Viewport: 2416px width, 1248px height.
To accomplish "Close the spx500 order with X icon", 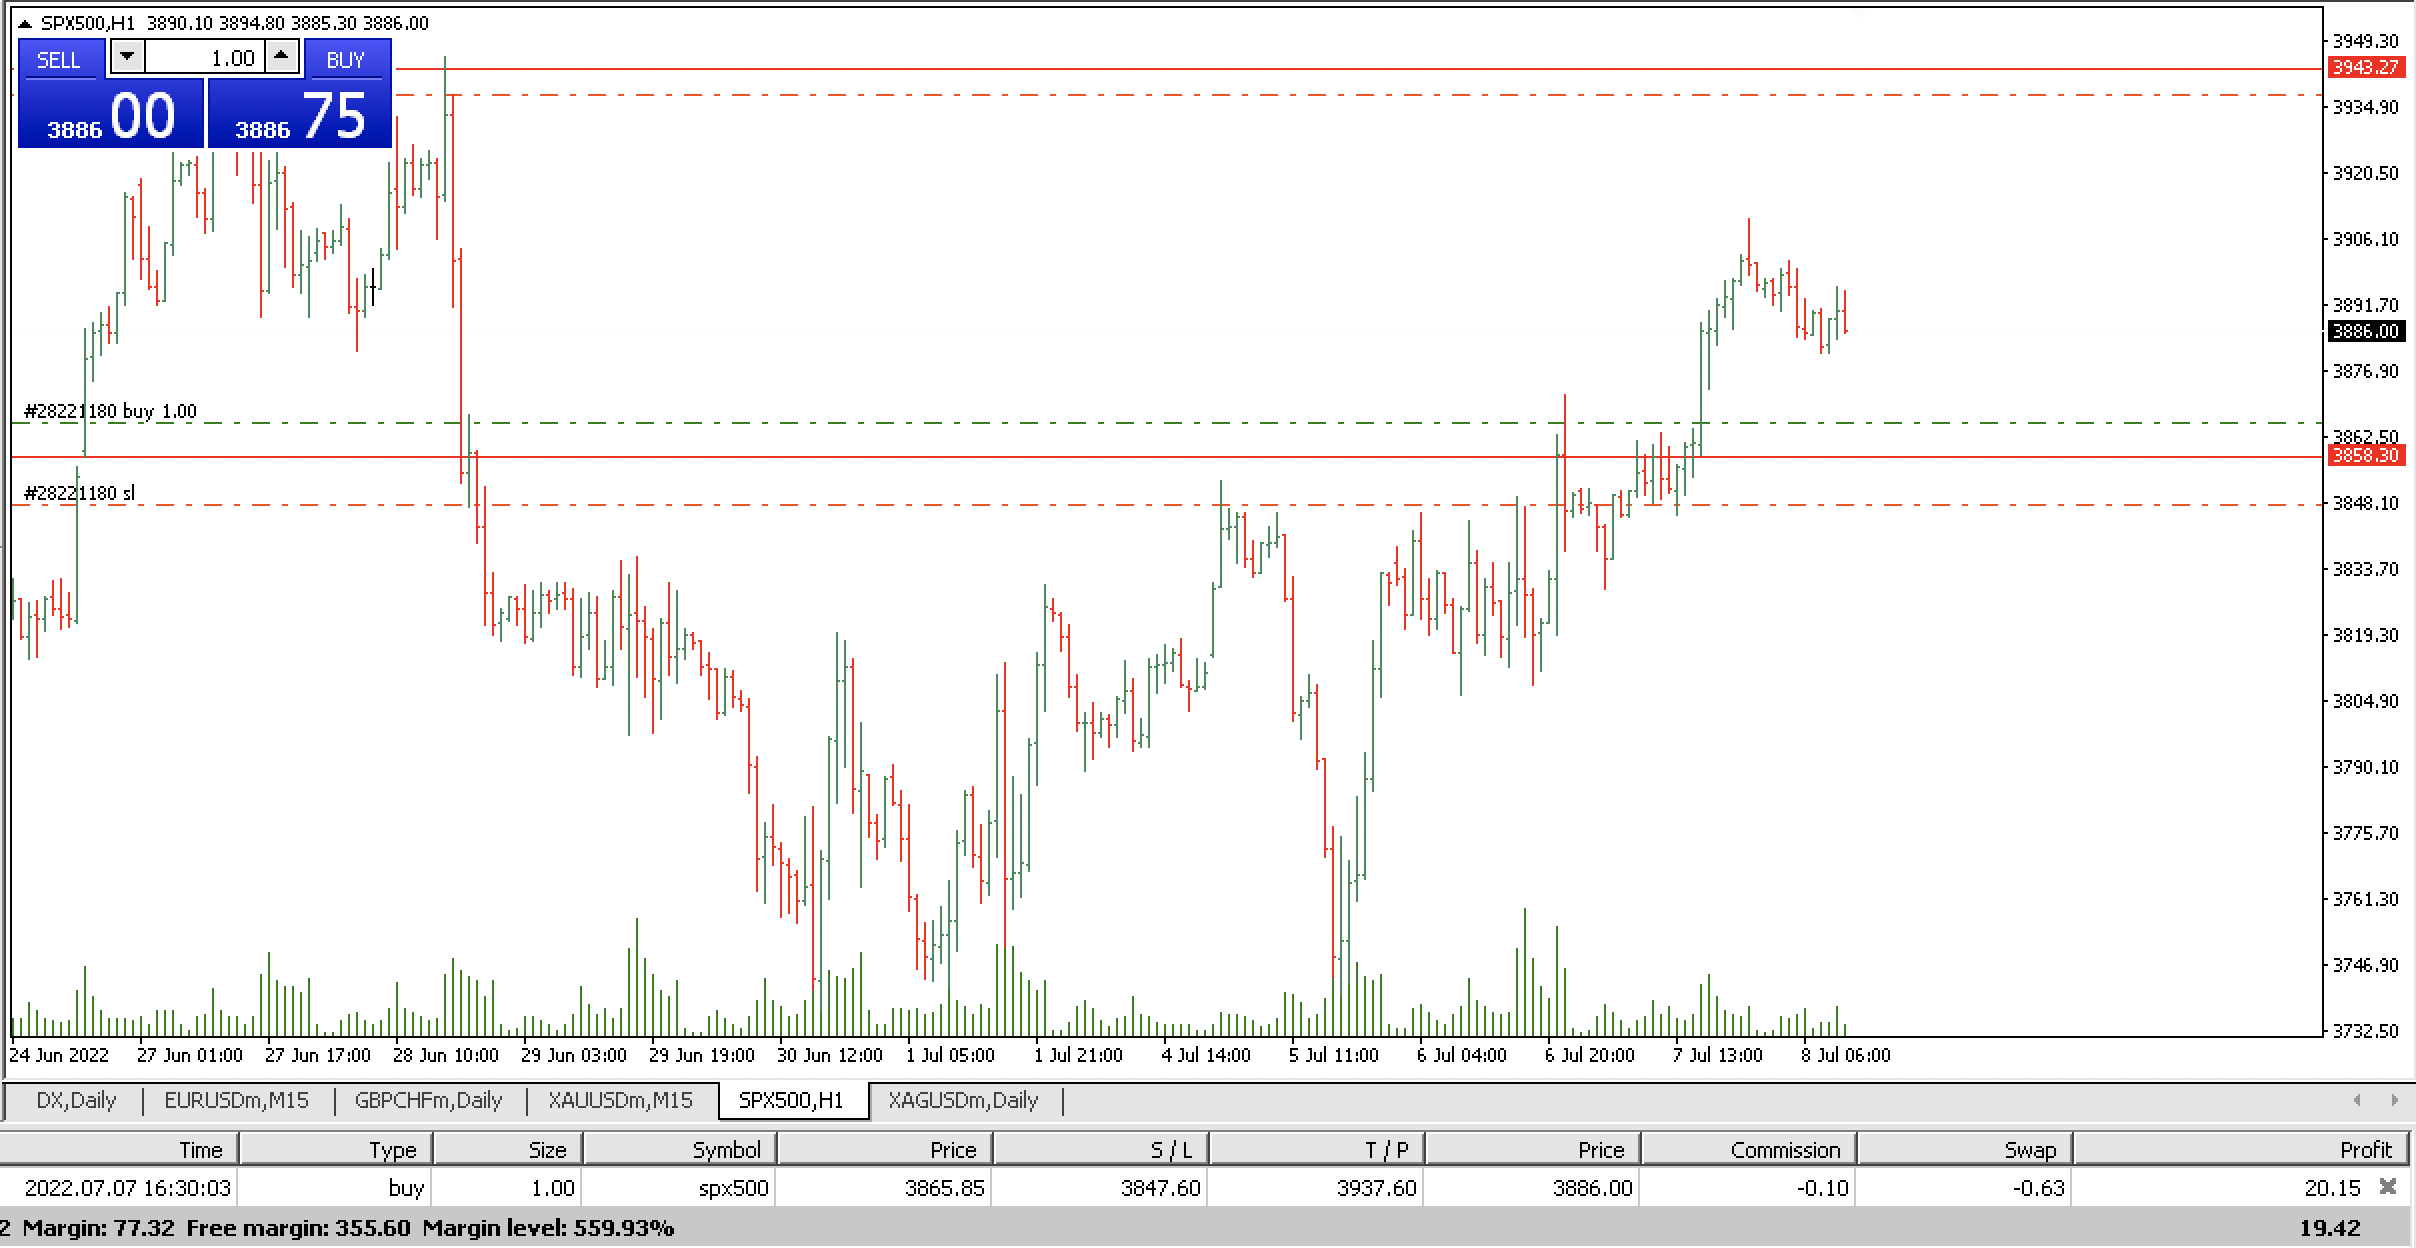I will pyautogui.click(x=2388, y=1187).
